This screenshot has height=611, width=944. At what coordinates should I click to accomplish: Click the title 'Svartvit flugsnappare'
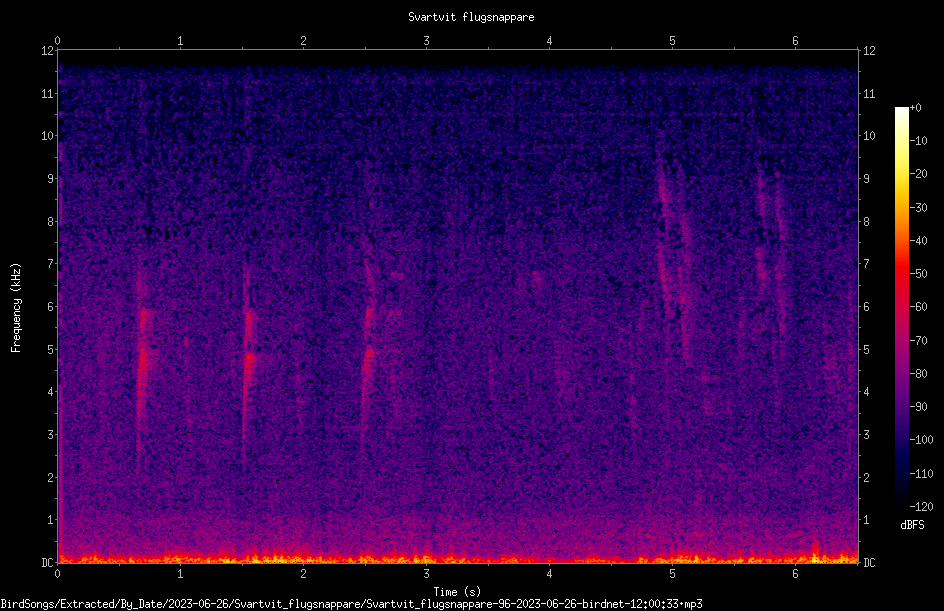[471, 17]
